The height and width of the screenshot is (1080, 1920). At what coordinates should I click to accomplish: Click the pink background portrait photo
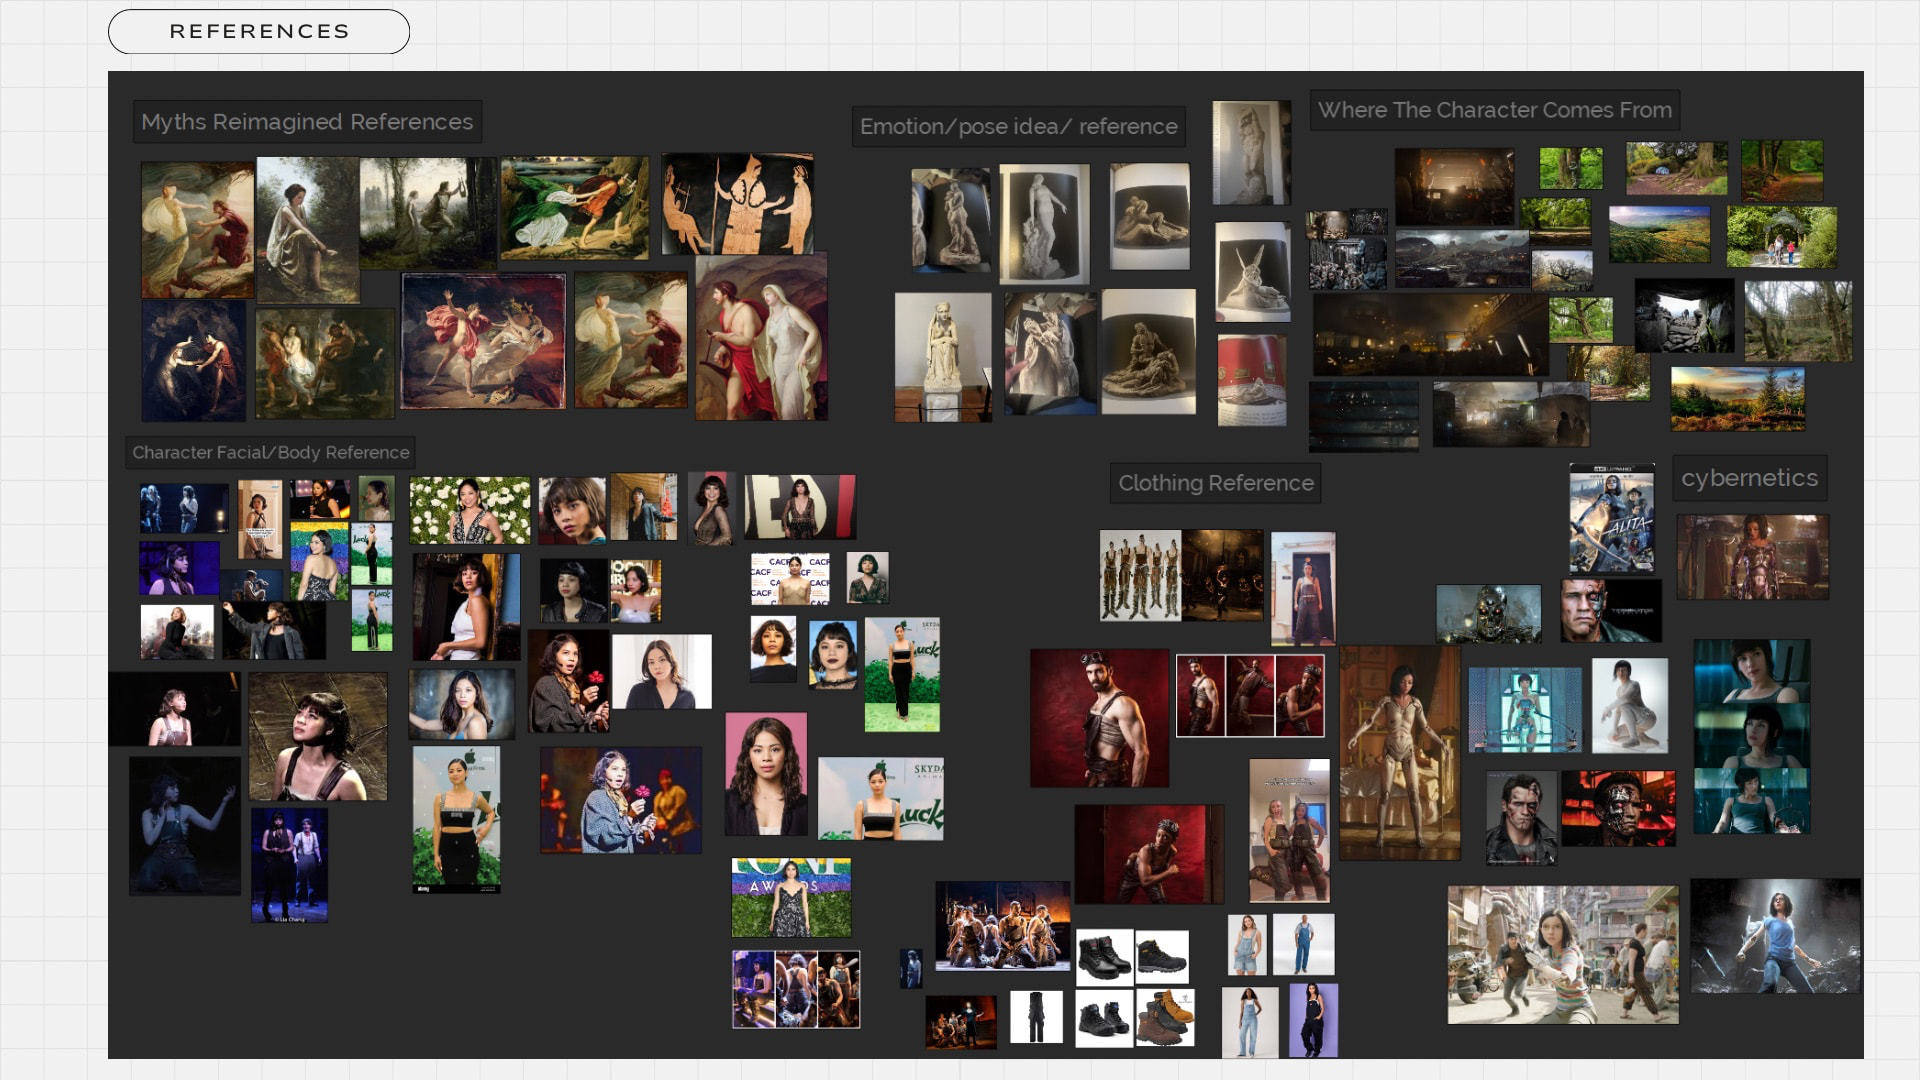(x=766, y=774)
